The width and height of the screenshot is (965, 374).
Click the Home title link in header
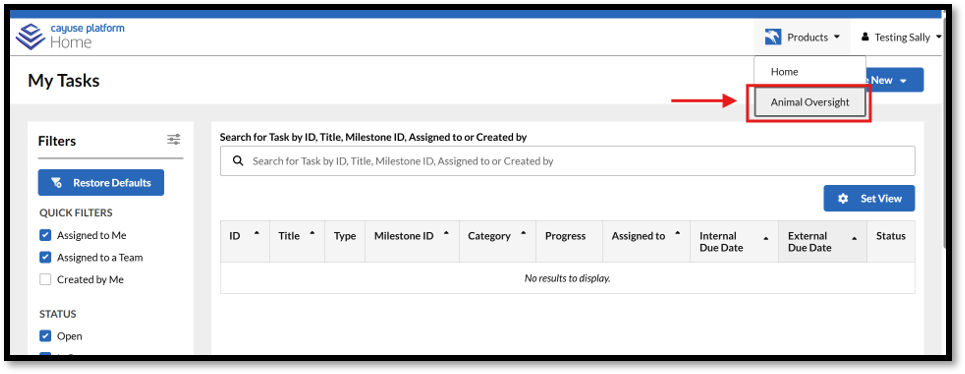(x=71, y=42)
